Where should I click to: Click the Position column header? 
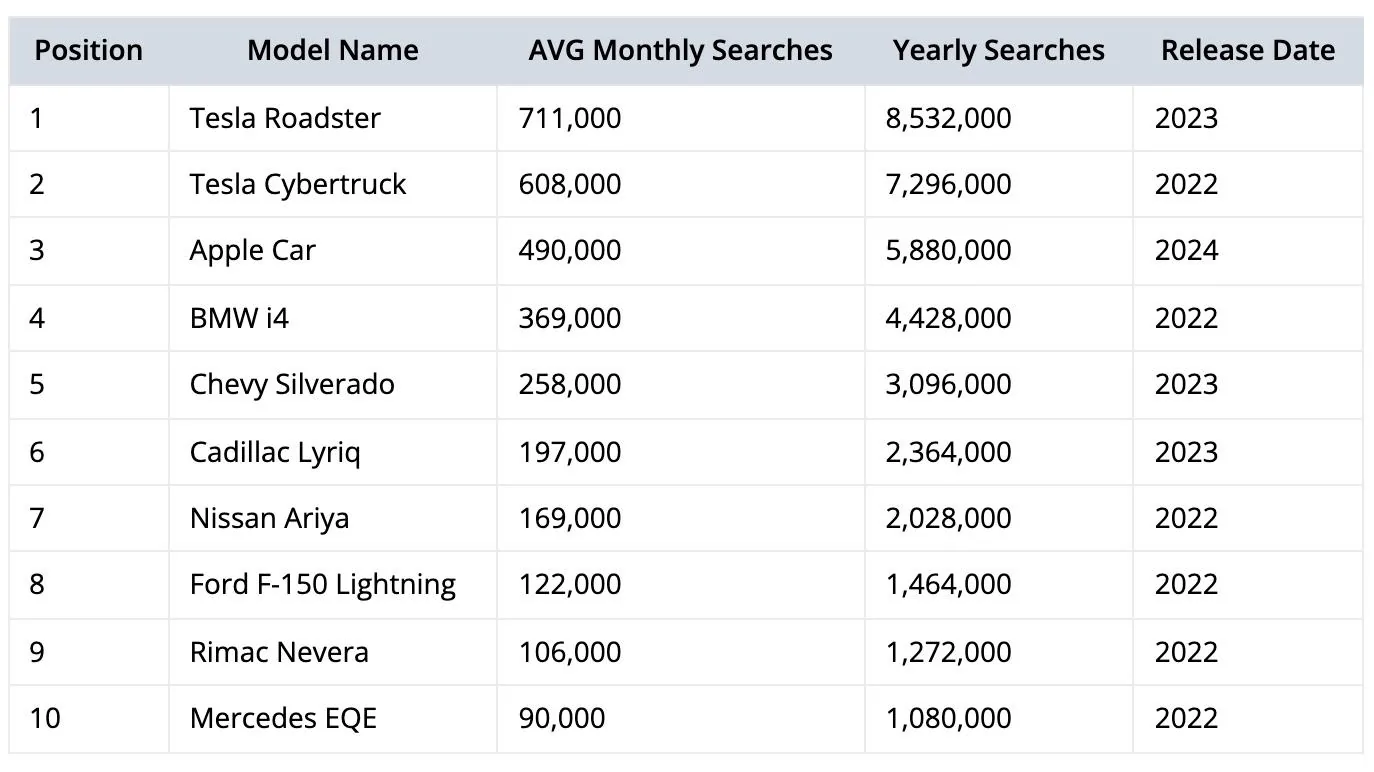click(89, 50)
